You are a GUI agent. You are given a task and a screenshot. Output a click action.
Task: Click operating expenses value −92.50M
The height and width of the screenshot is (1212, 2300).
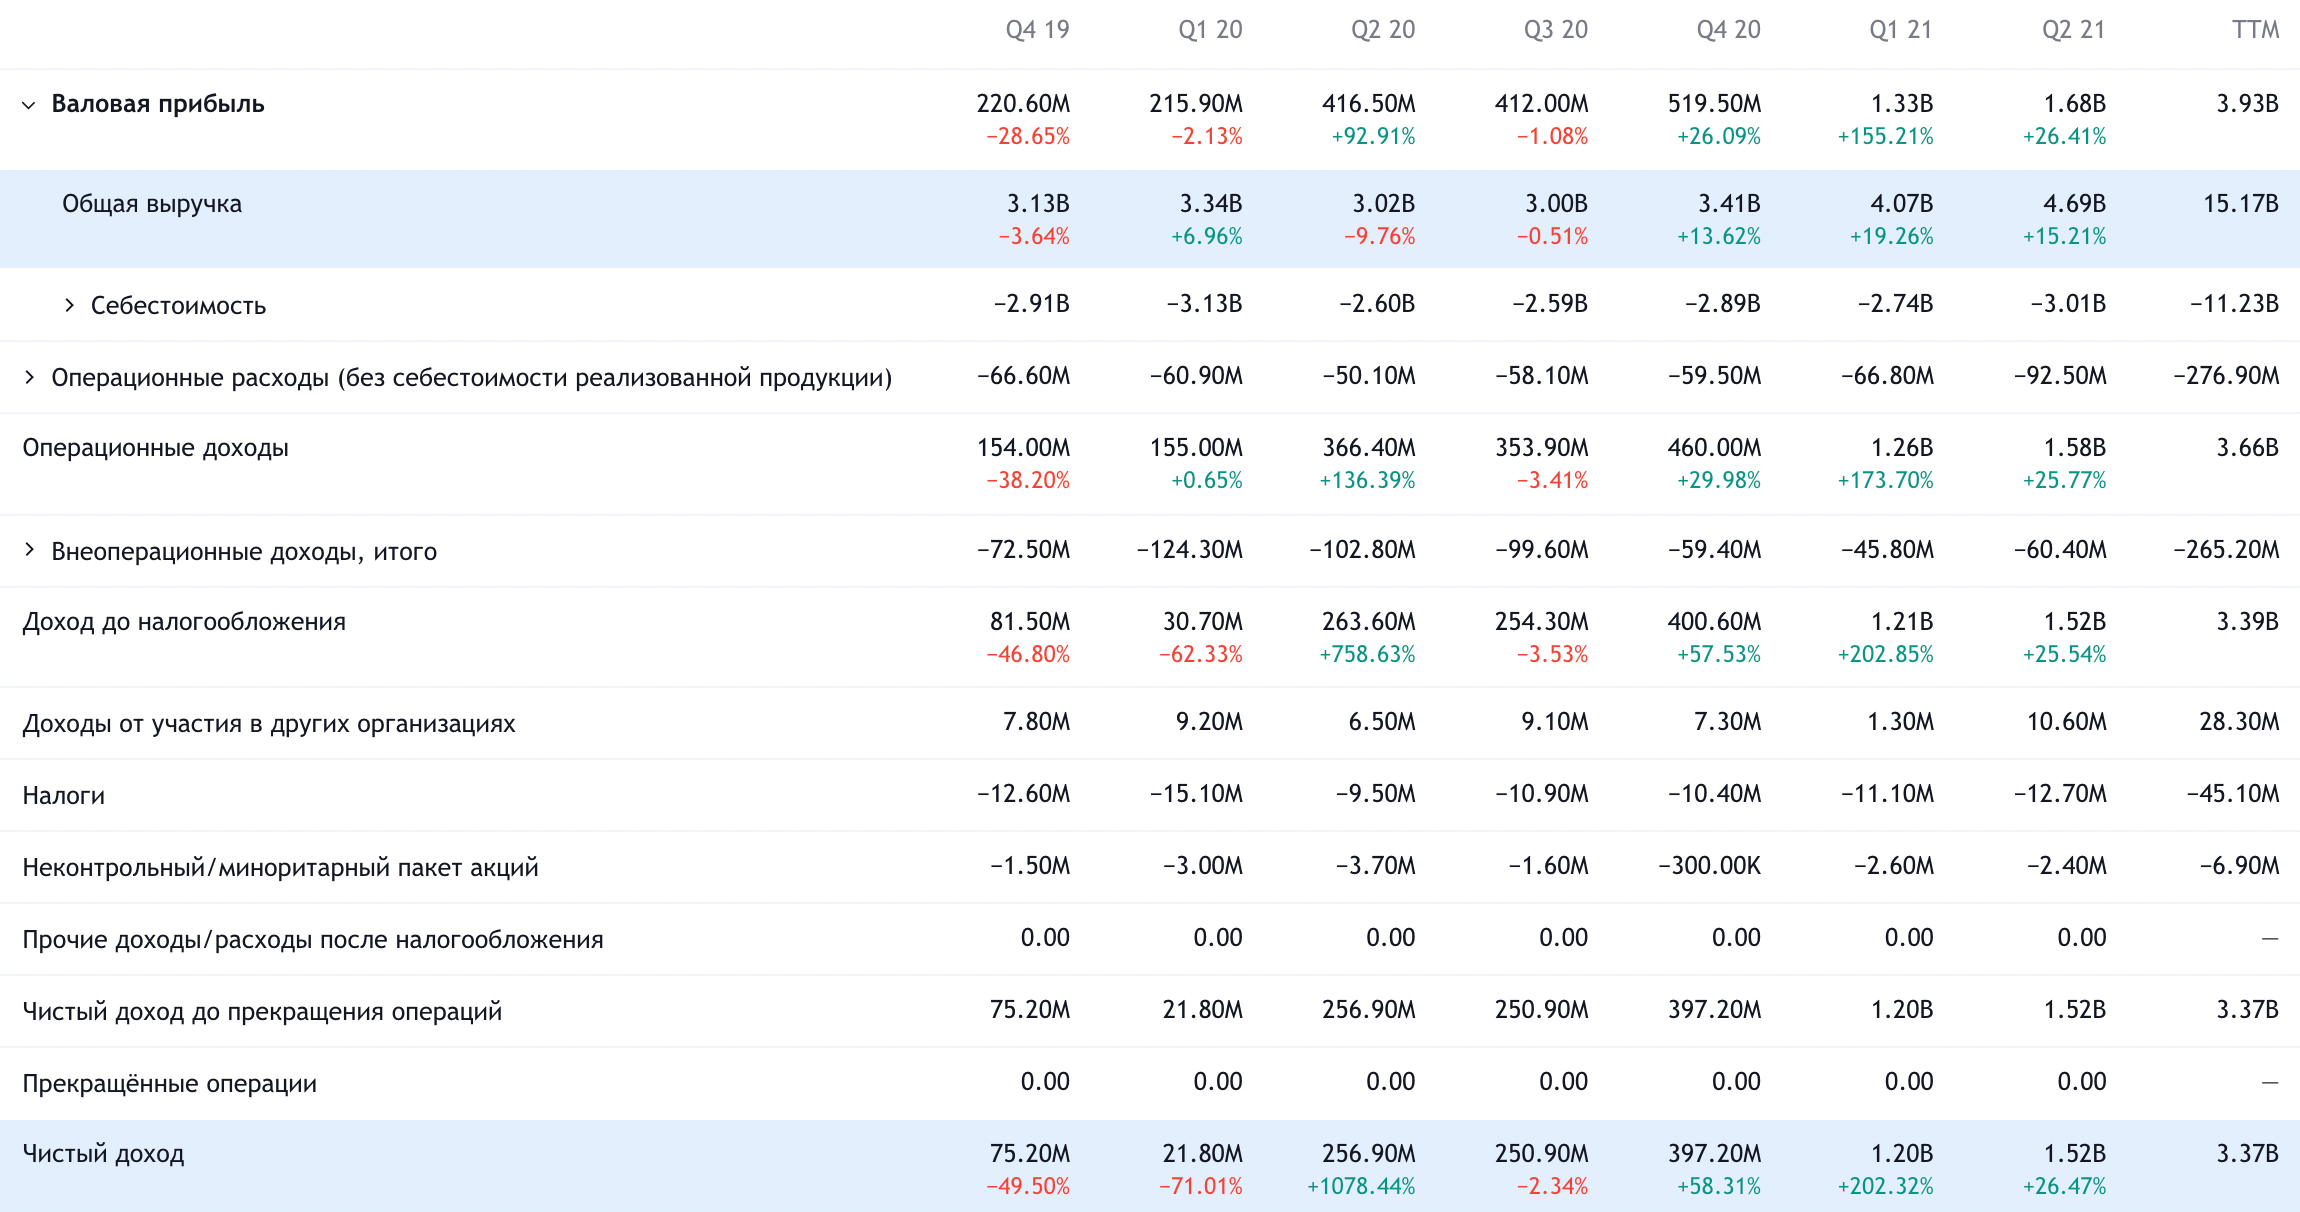click(x=2060, y=376)
